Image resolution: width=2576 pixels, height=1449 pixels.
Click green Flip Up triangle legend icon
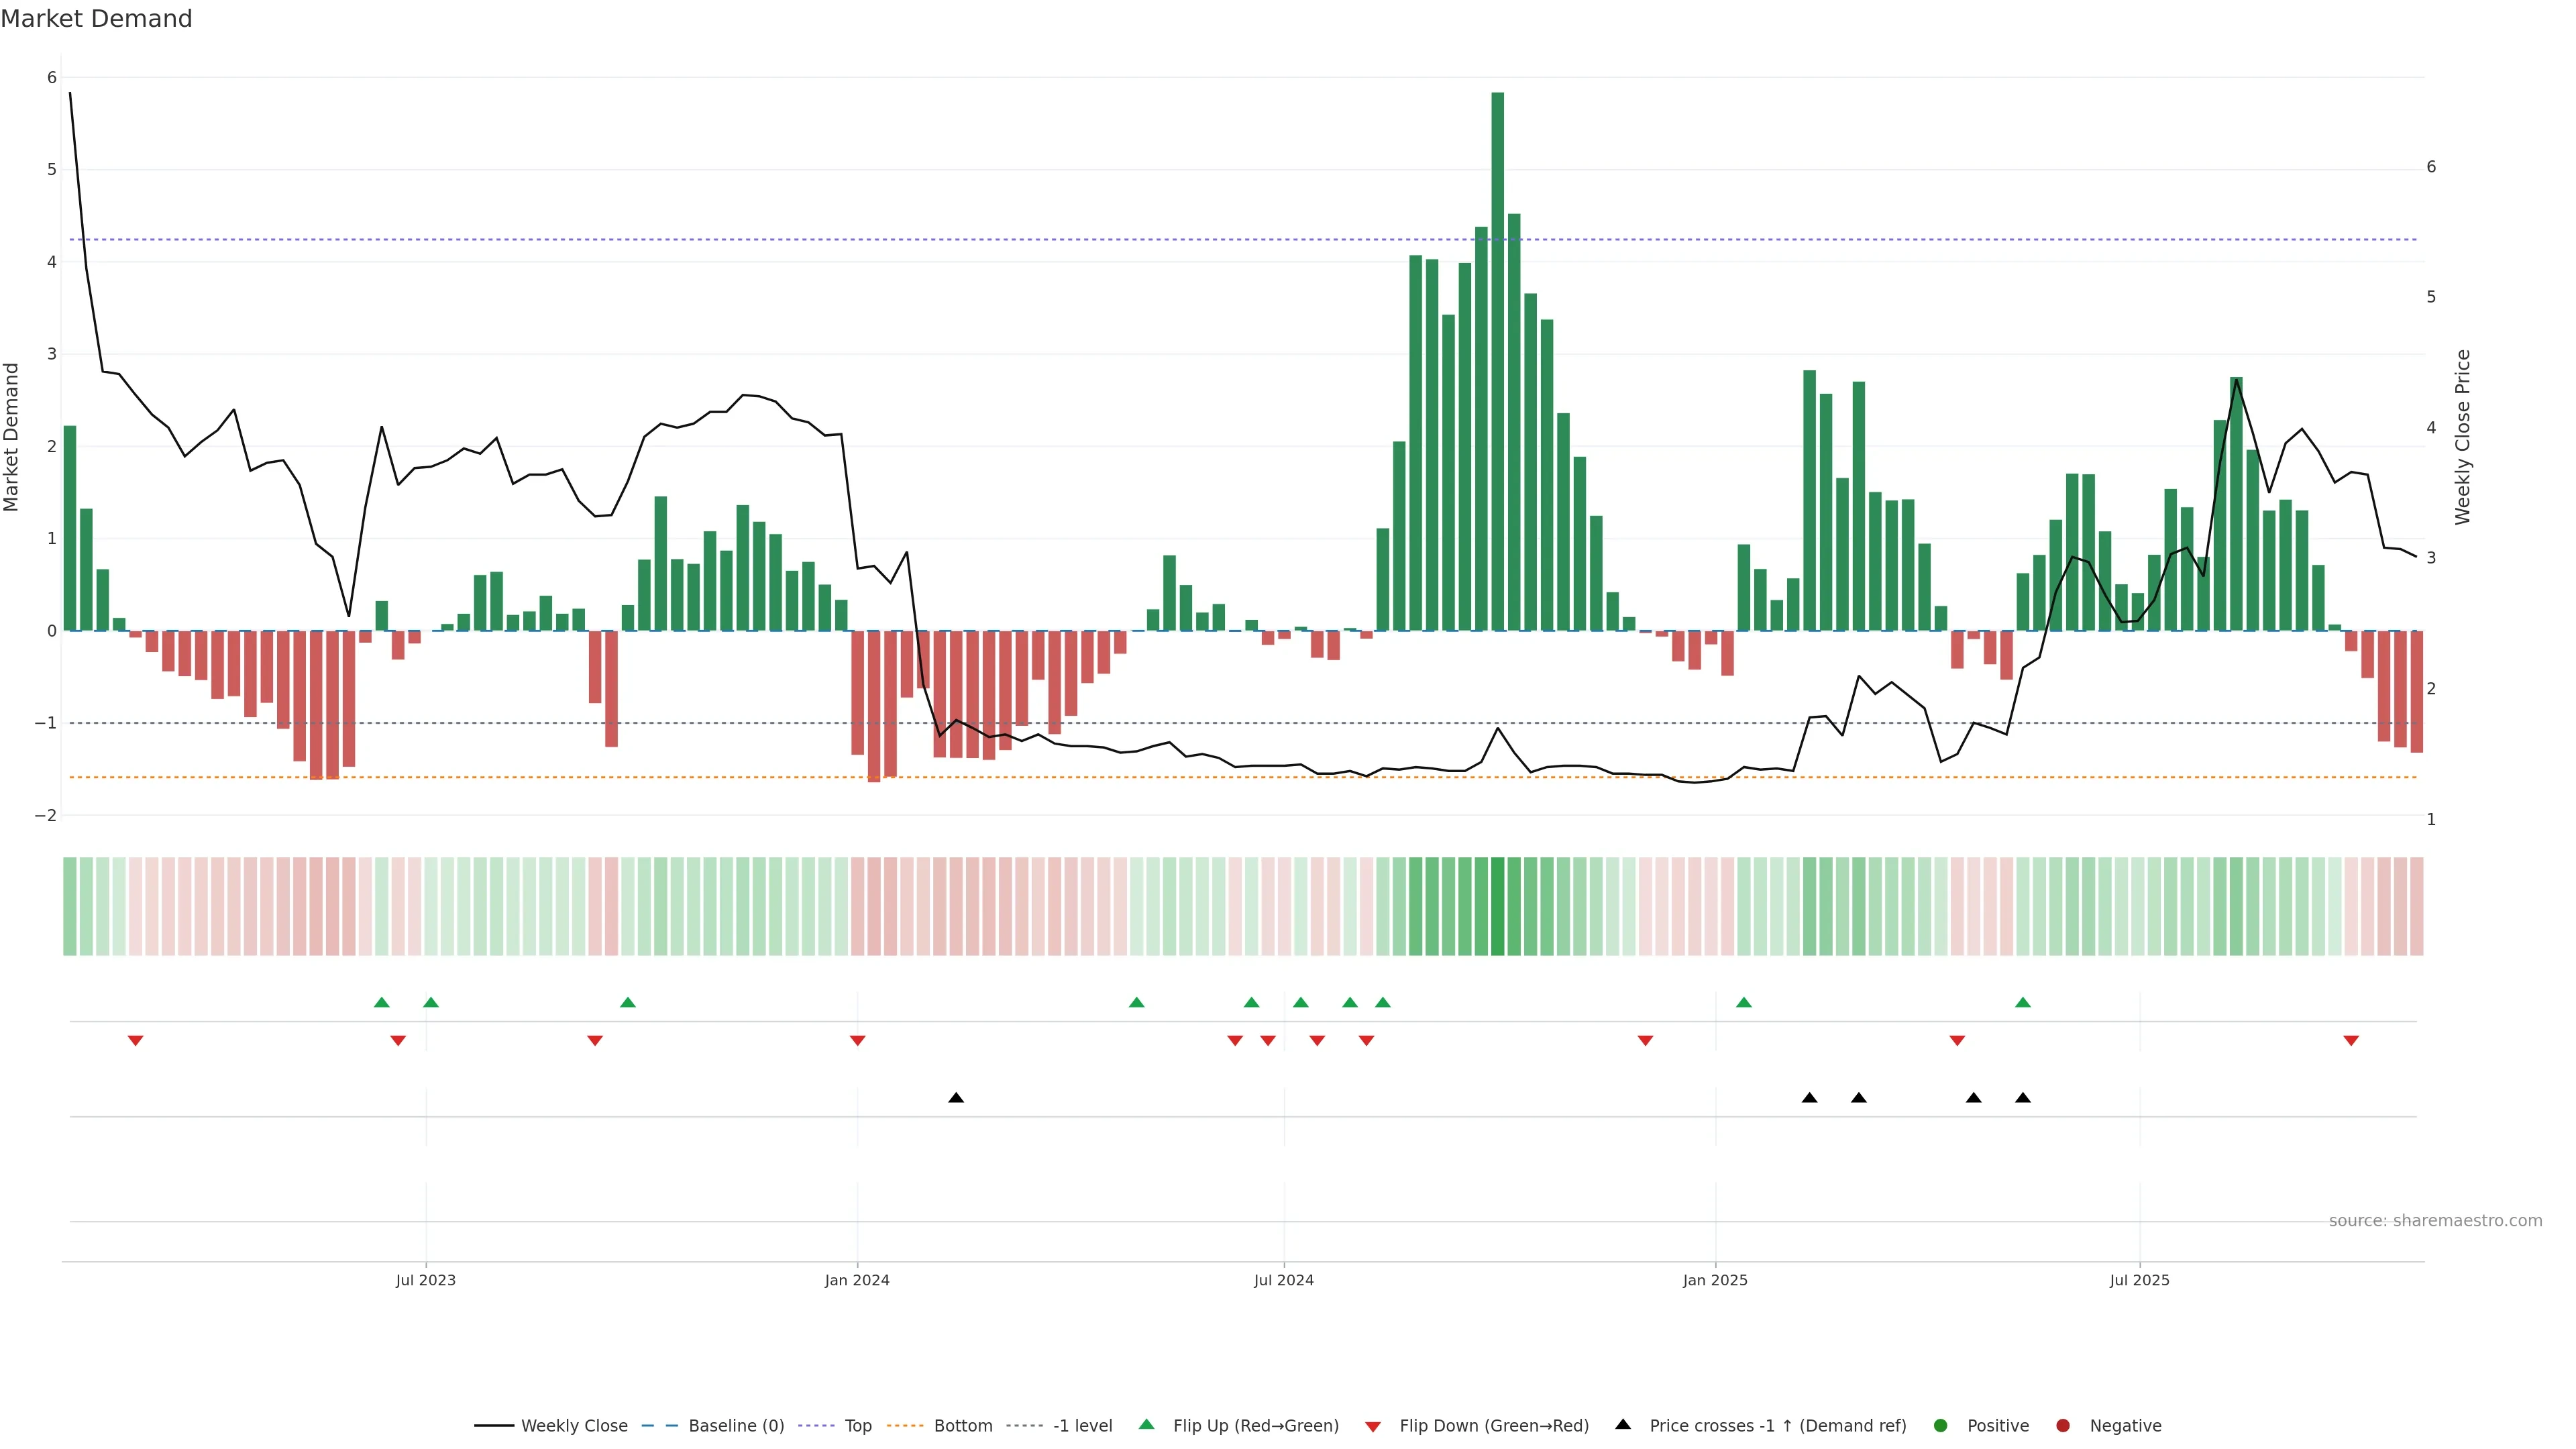pos(1147,1424)
